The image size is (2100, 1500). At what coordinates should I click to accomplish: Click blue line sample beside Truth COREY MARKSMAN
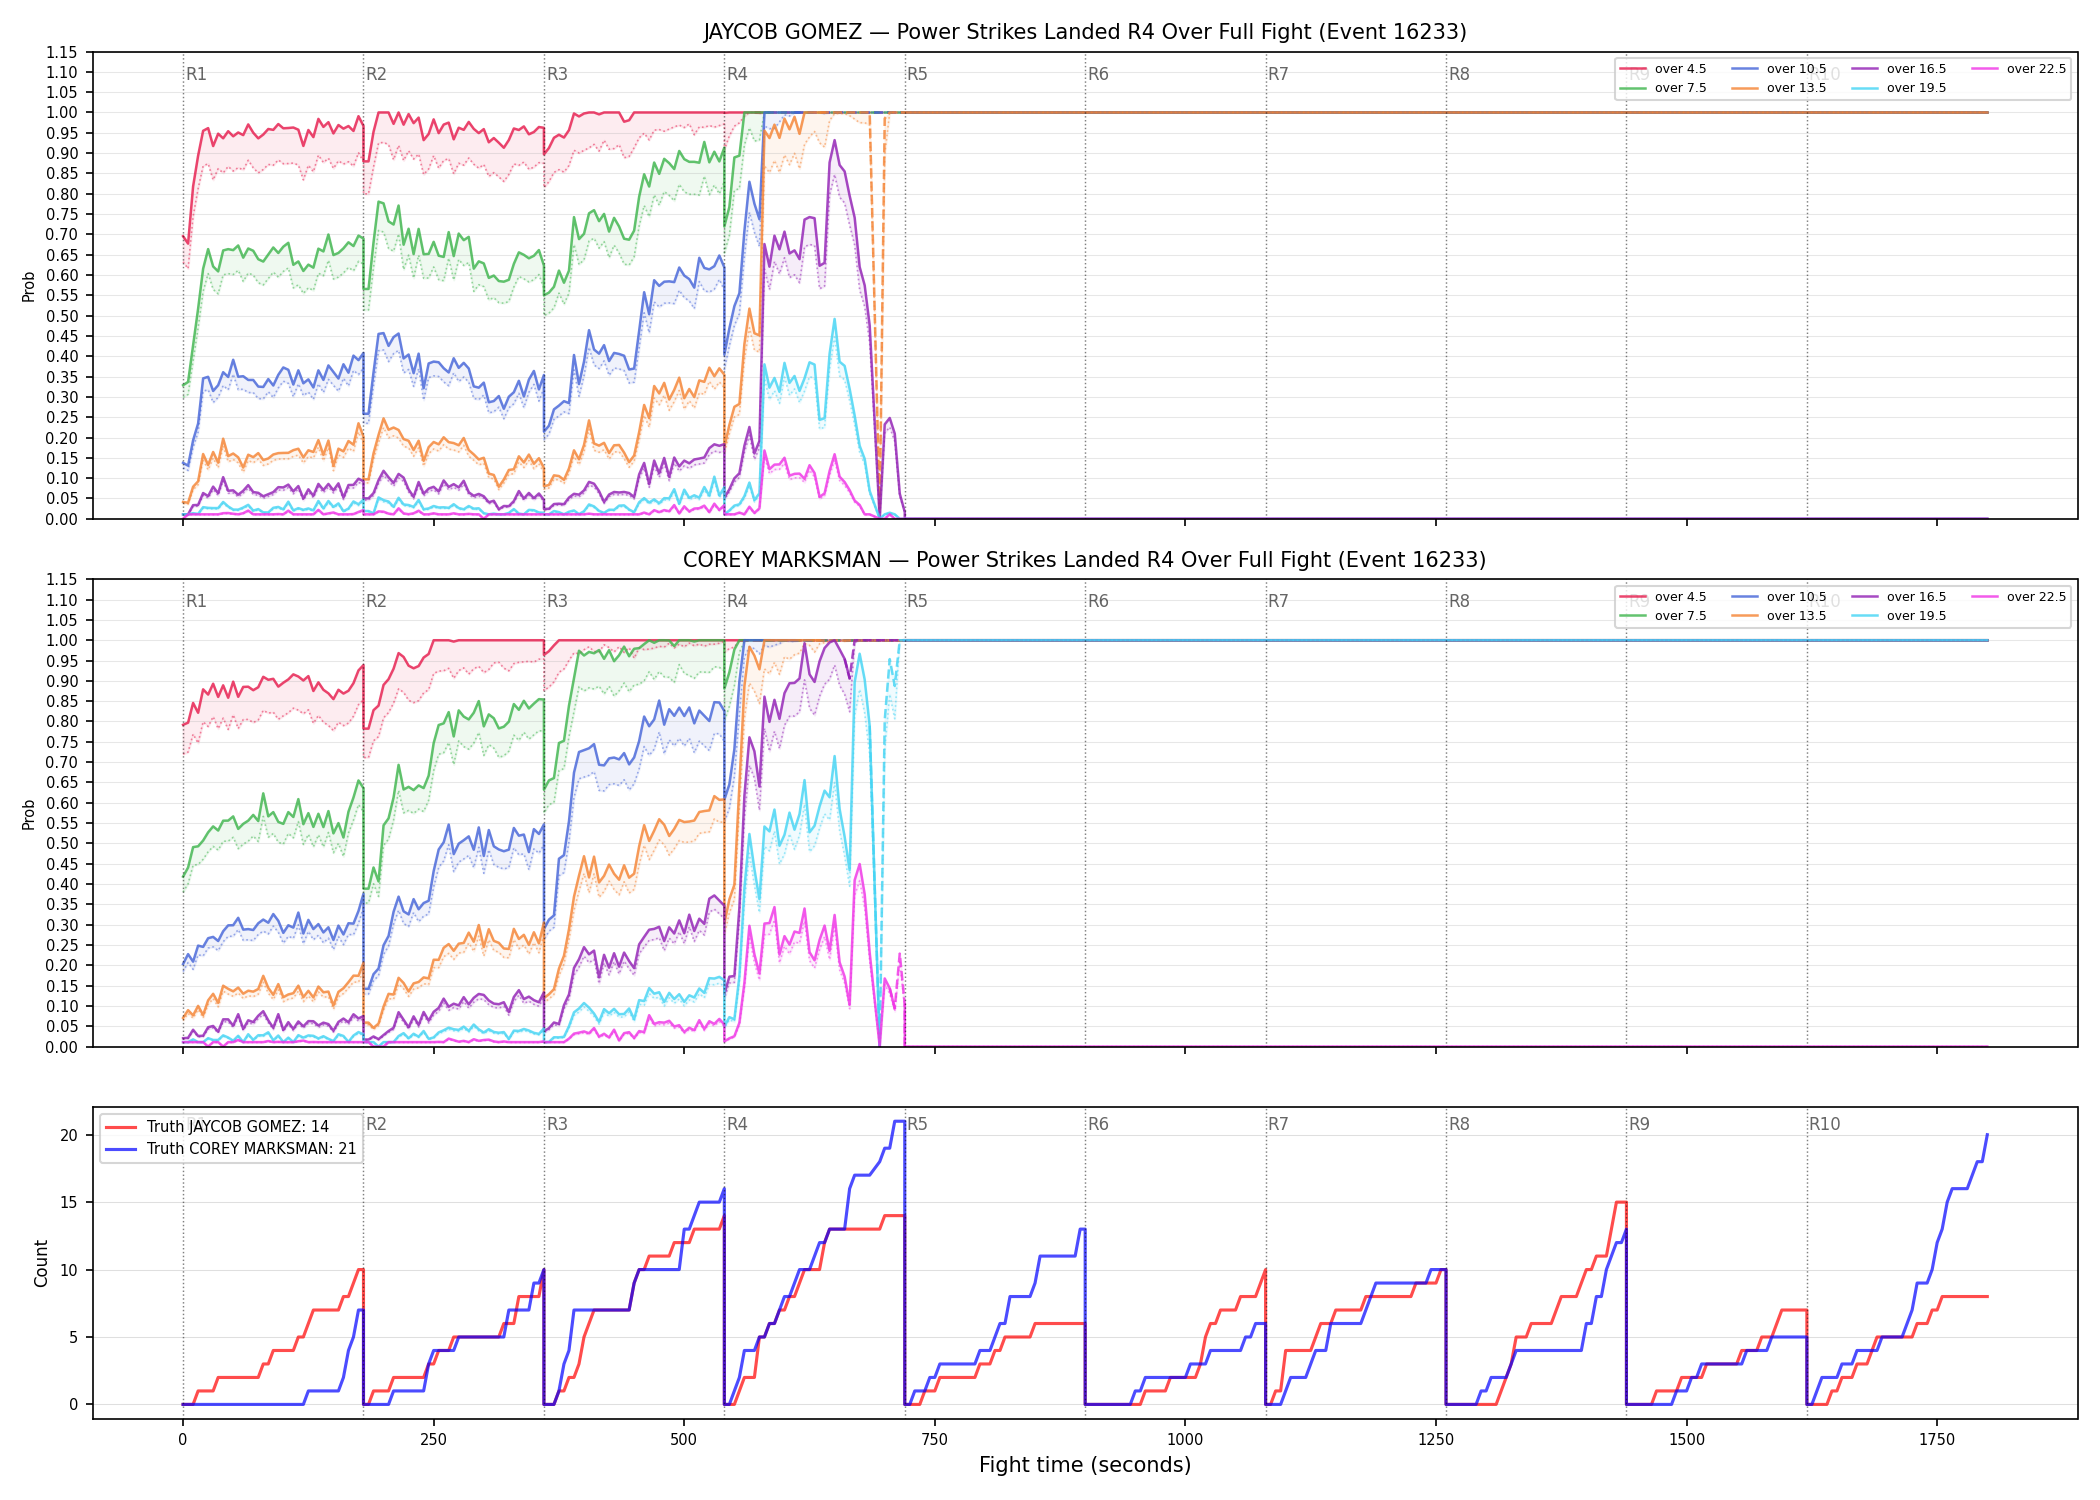pos(120,1149)
